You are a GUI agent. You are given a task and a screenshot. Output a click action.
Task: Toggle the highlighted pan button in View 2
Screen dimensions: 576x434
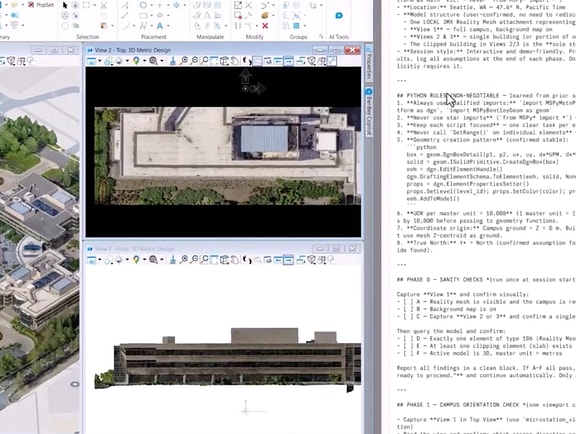coord(257,61)
